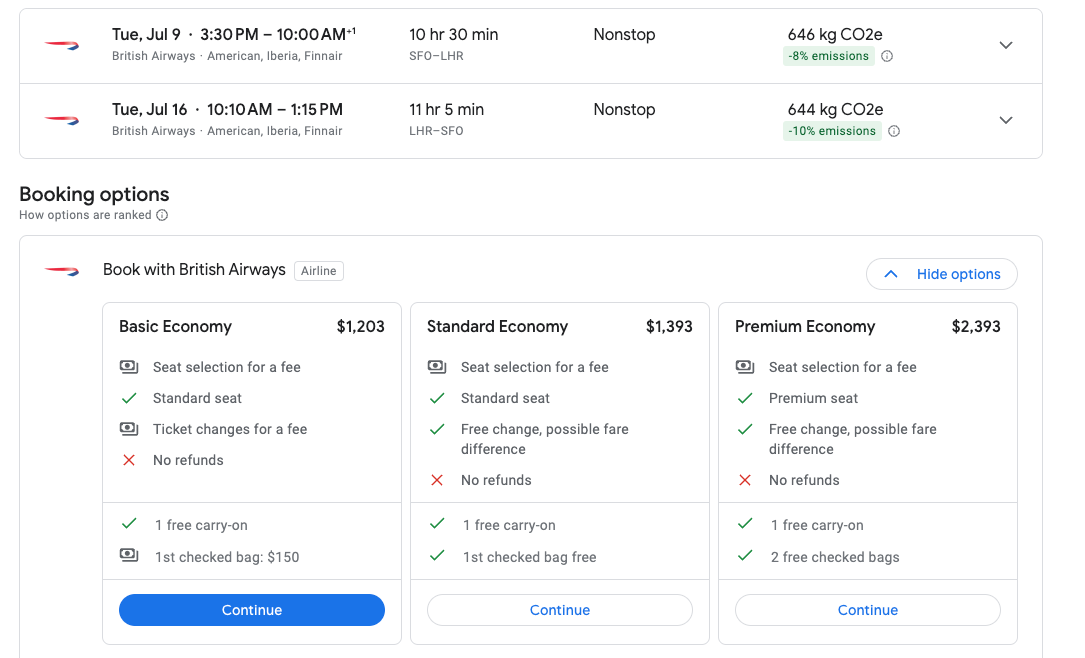Click British Airways logo on Jul 9 flight
1085x658 pixels.
[62, 45]
